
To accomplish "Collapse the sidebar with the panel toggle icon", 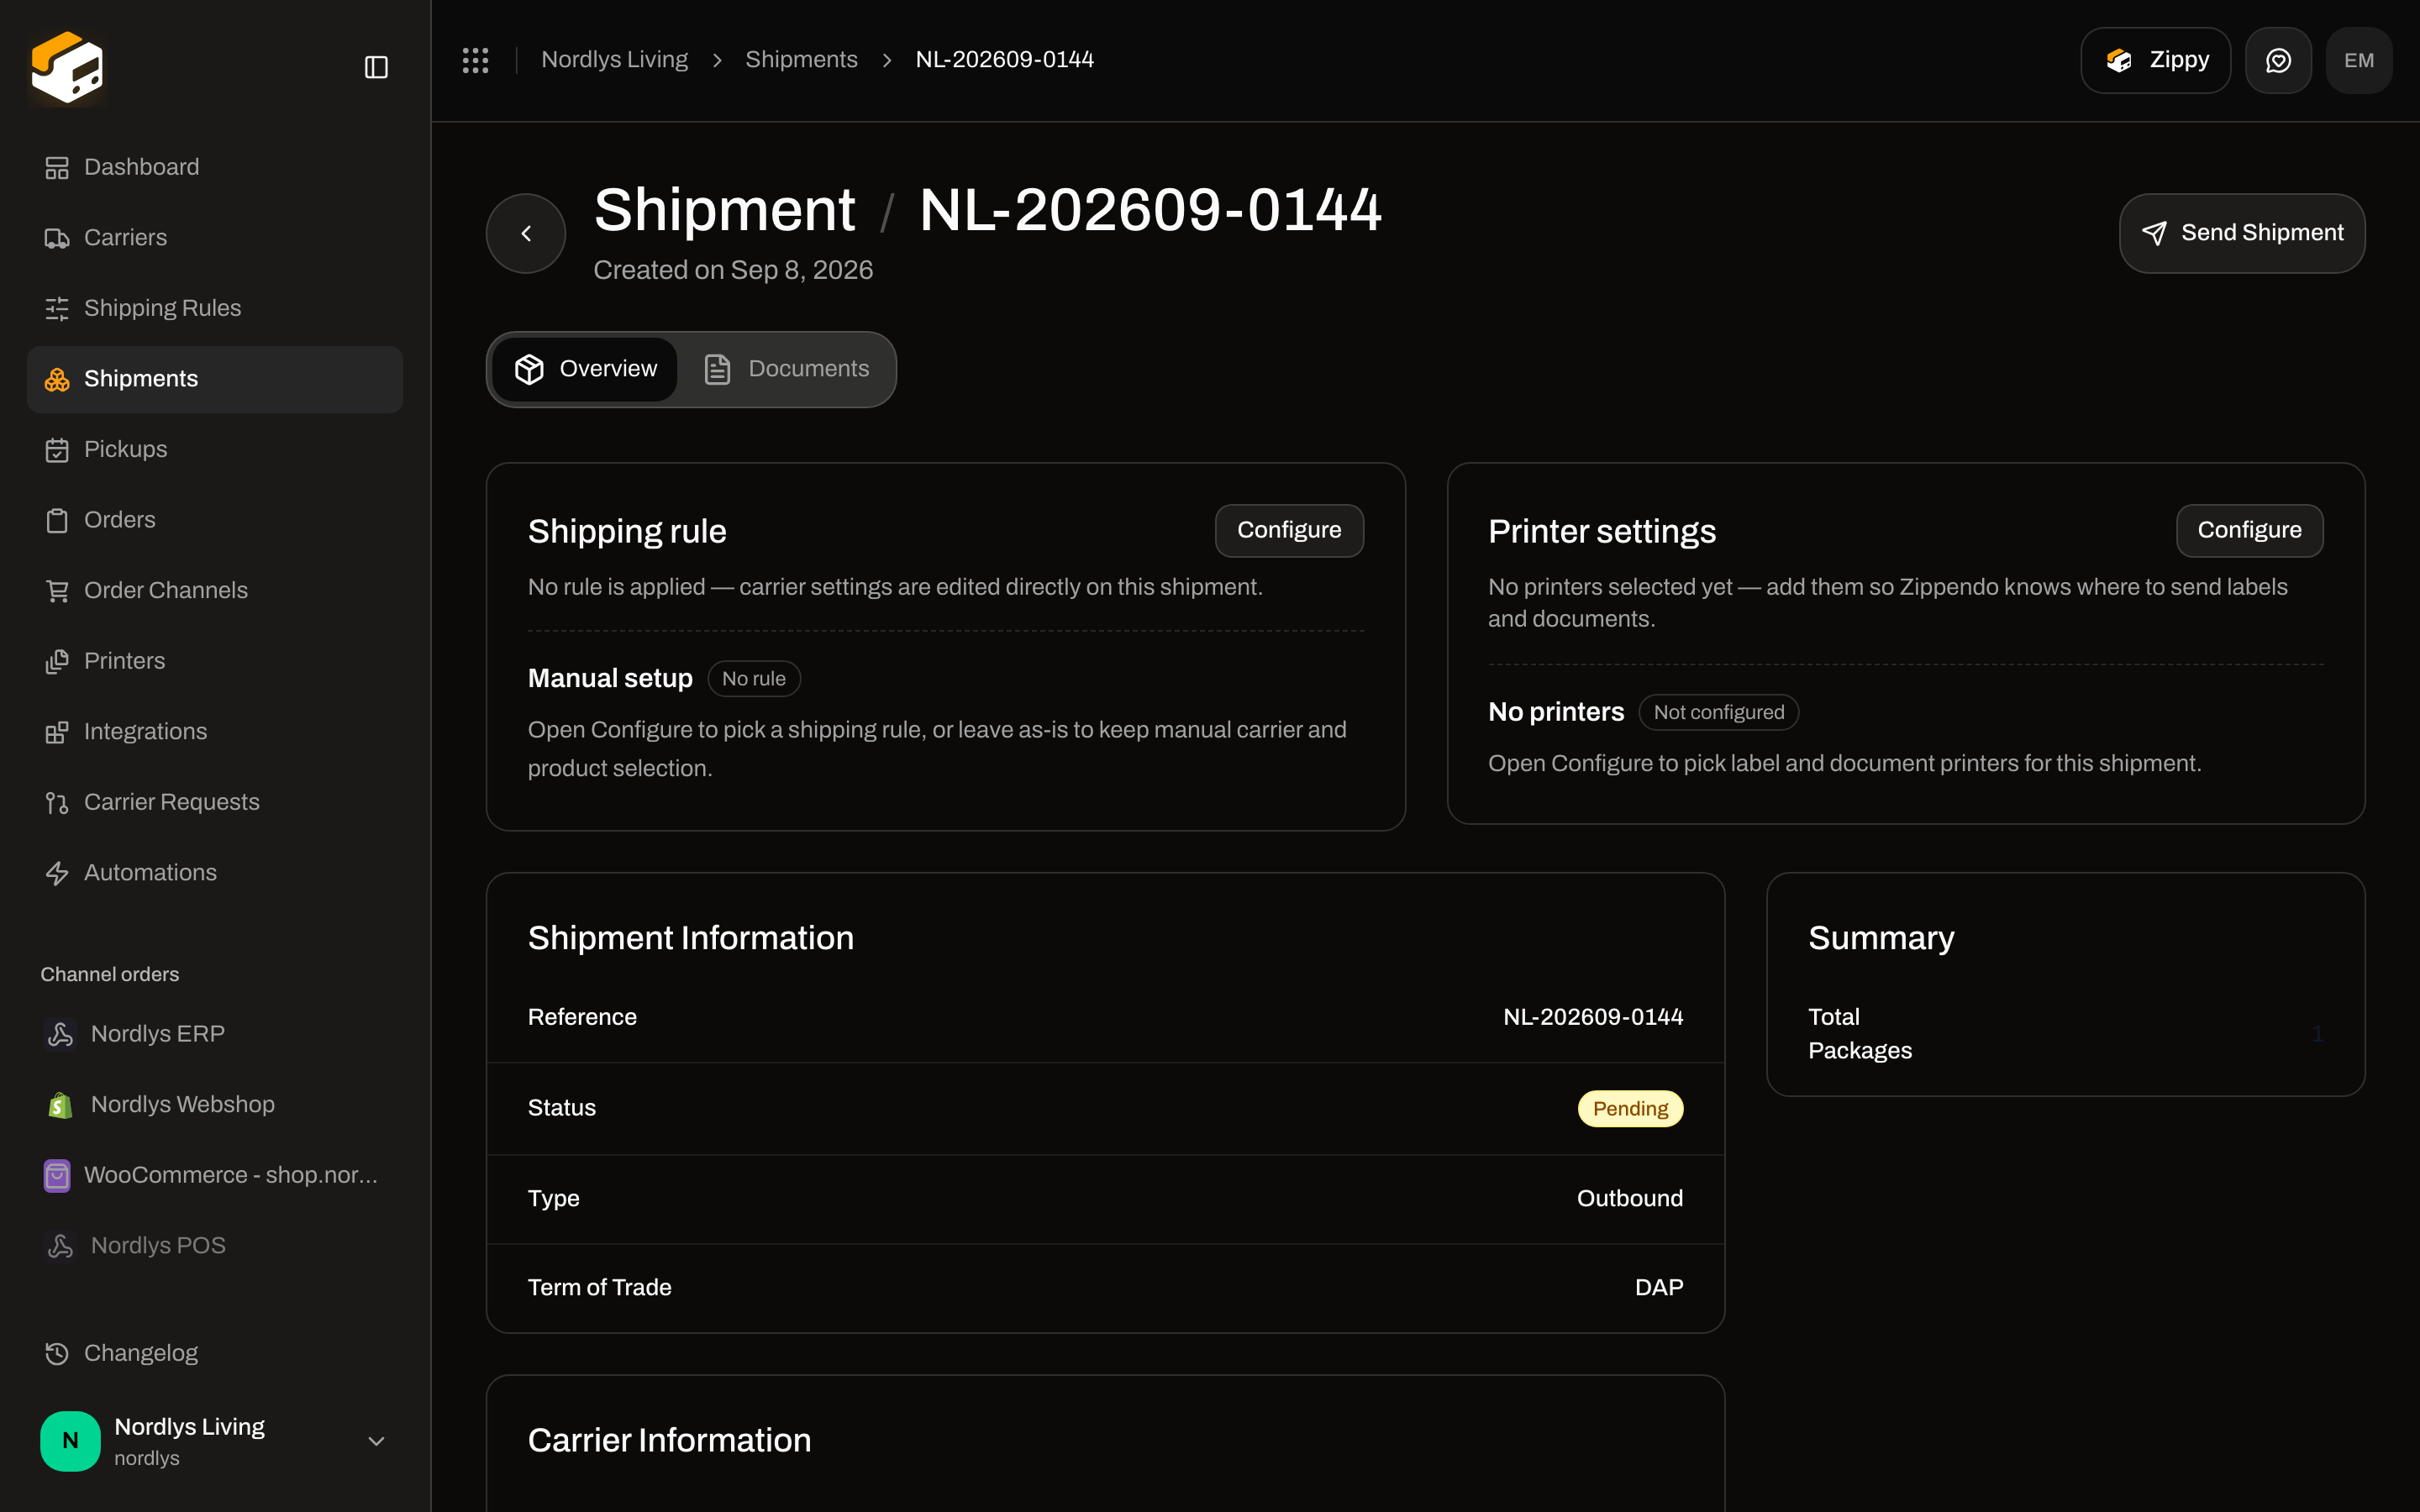I will tap(376, 67).
